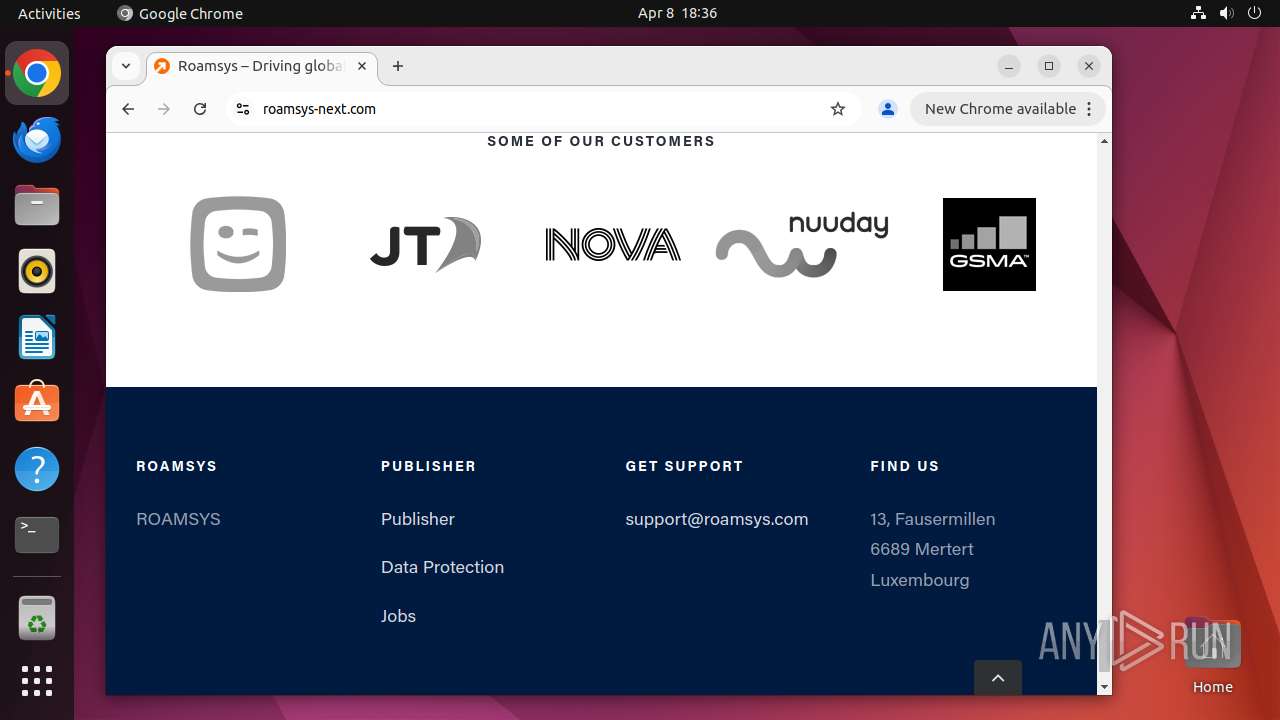The width and height of the screenshot is (1280, 720).
Task: Show Applications grid in the dock
Action: [37, 681]
